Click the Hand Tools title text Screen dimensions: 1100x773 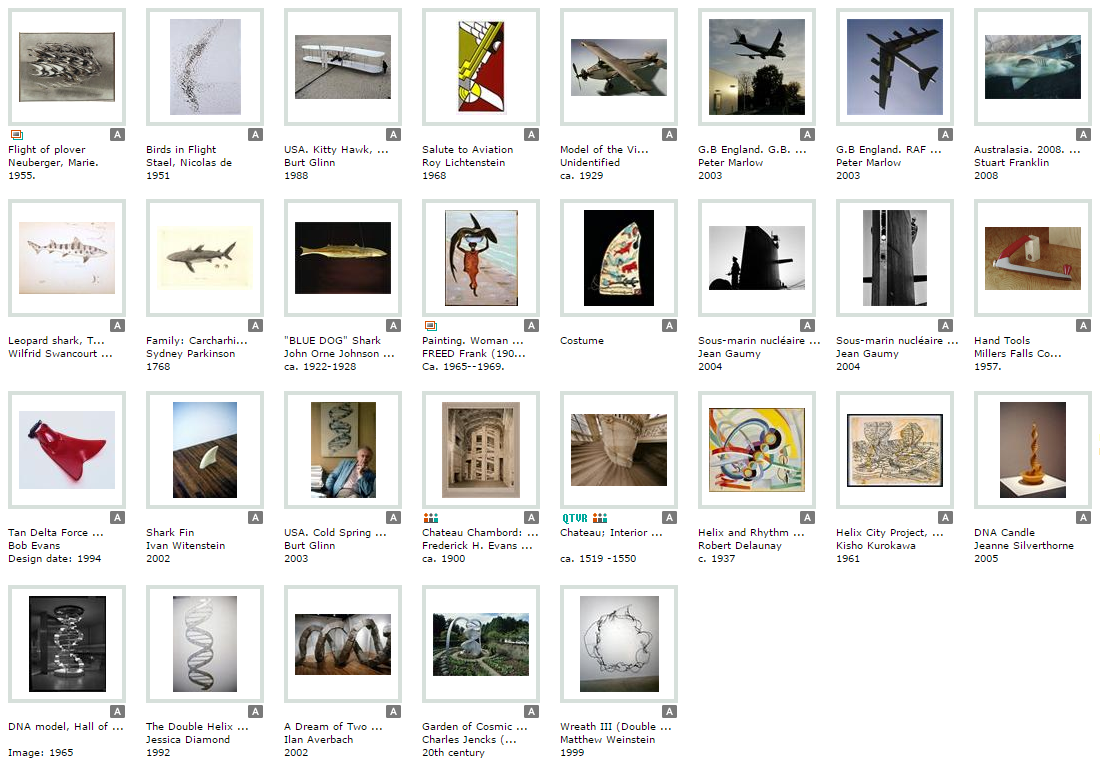tap(1002, 340)
